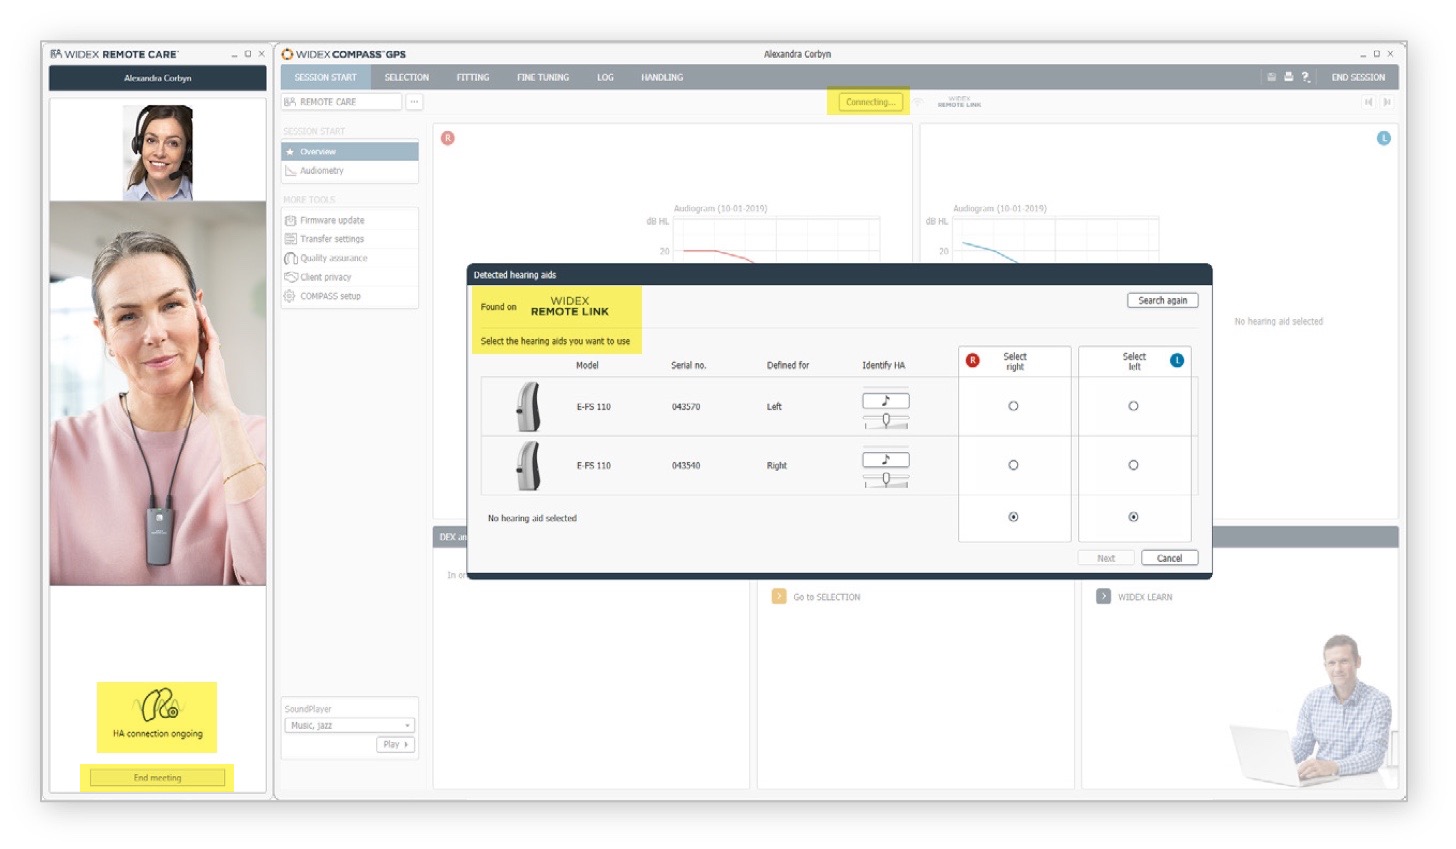
Task: Click the END SESSION button
Action: (x=1358, y=77)
